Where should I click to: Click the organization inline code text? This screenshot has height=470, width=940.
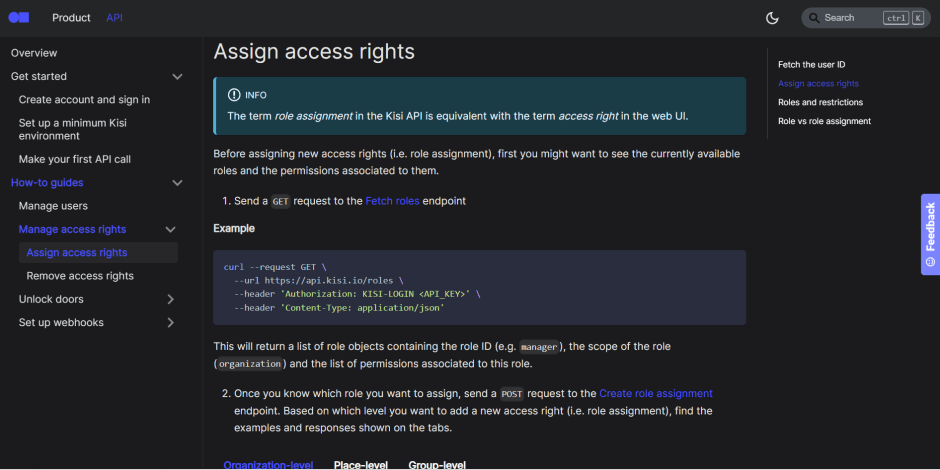[x=250, y=364]
